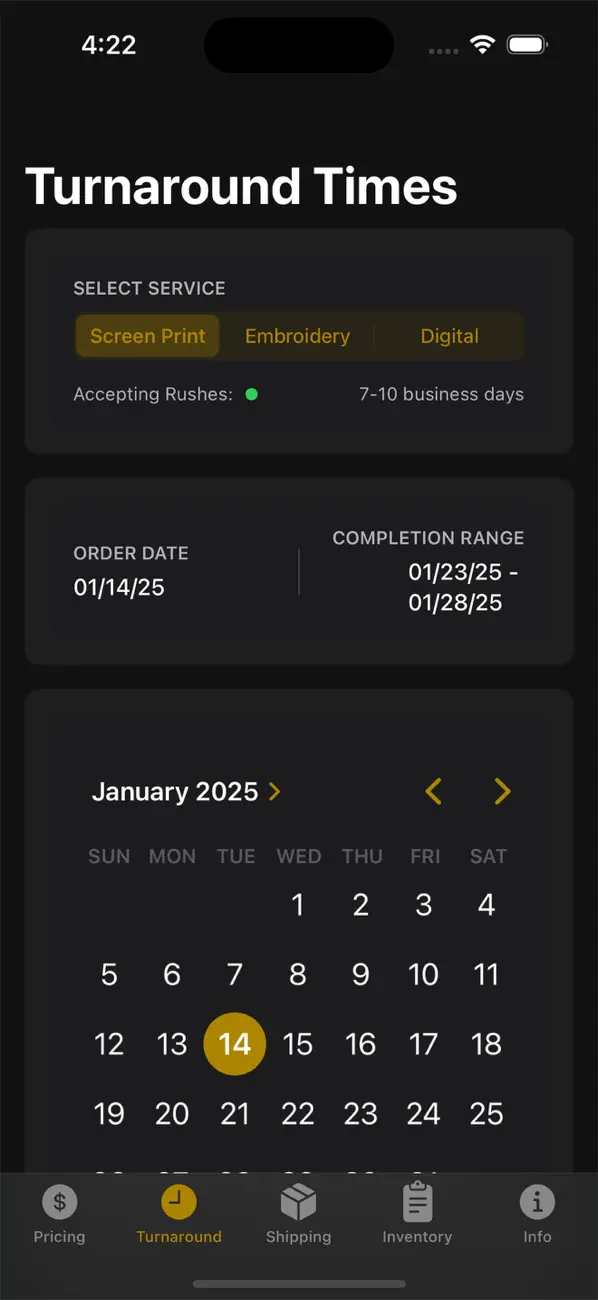Tap the Info circle icon
The image size is (598, 1300).
(537, 1202)
